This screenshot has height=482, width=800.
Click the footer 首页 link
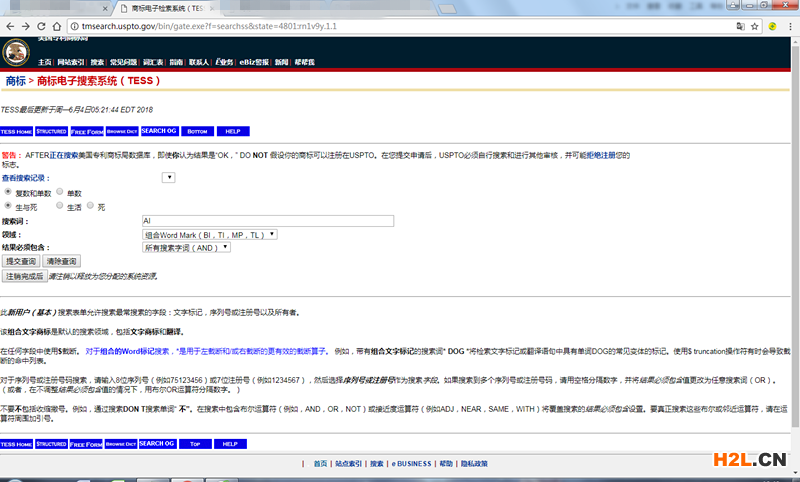(320, 464)
